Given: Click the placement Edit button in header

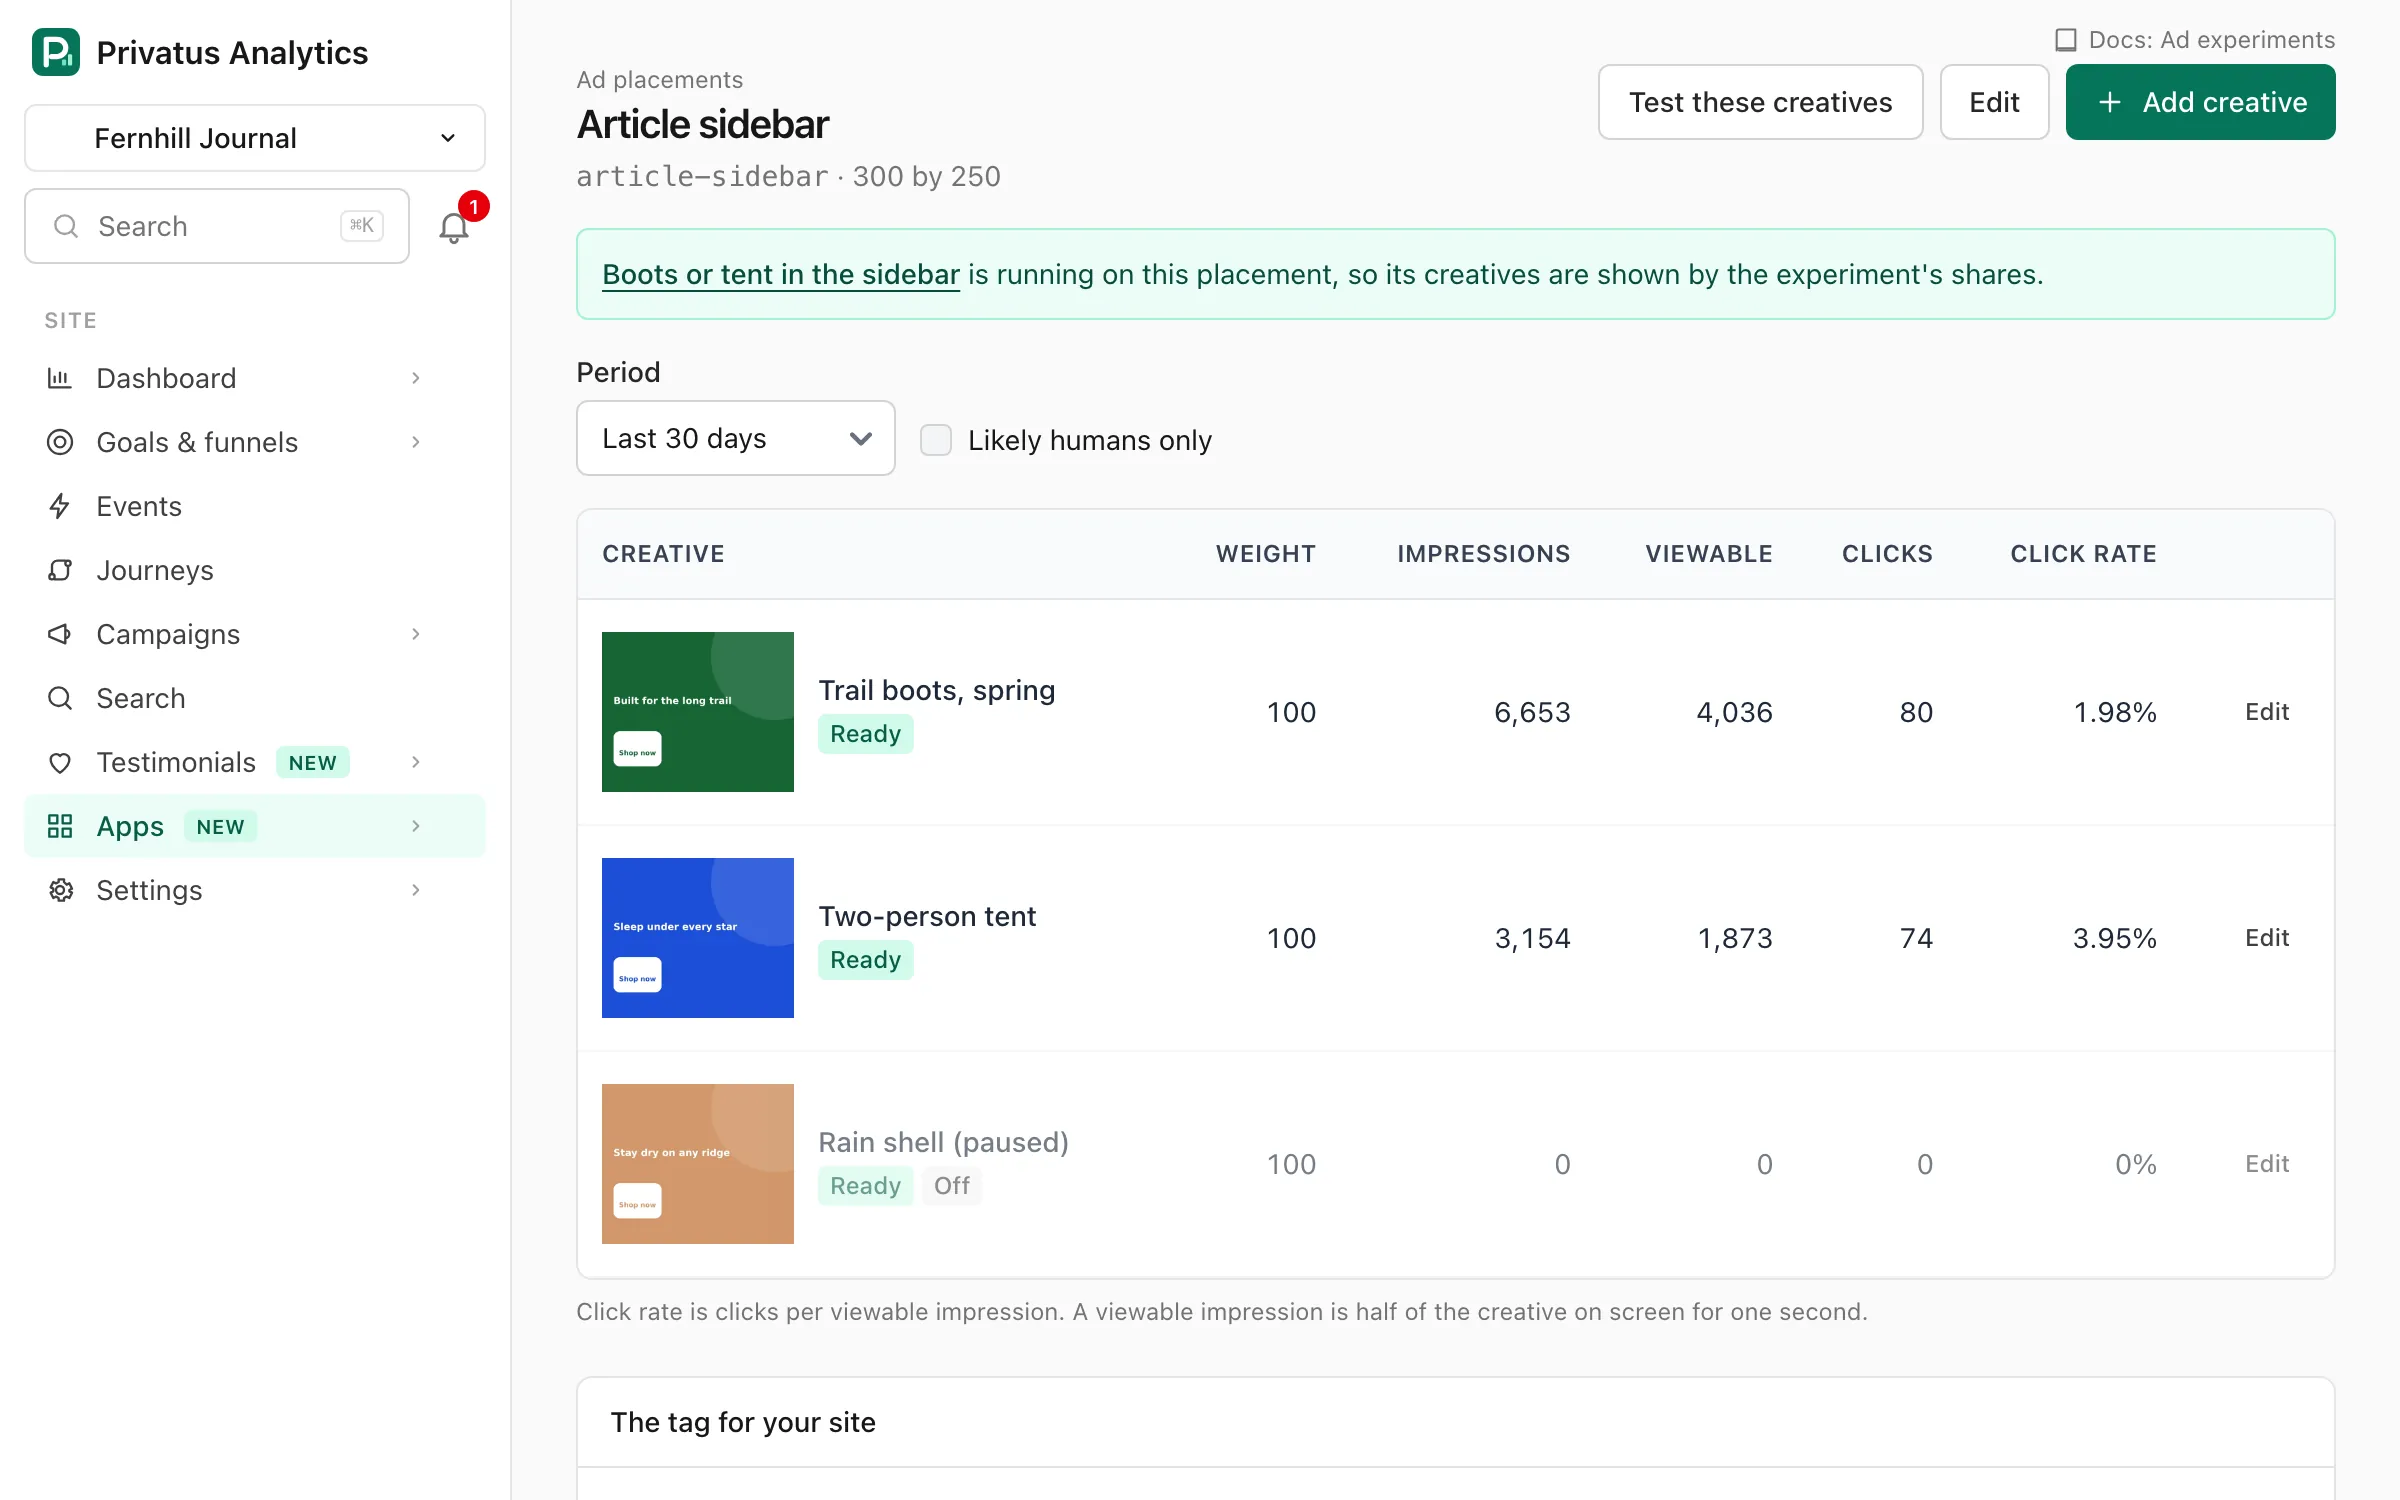Looking at the screenshot, I should (x=1994, y=102).
